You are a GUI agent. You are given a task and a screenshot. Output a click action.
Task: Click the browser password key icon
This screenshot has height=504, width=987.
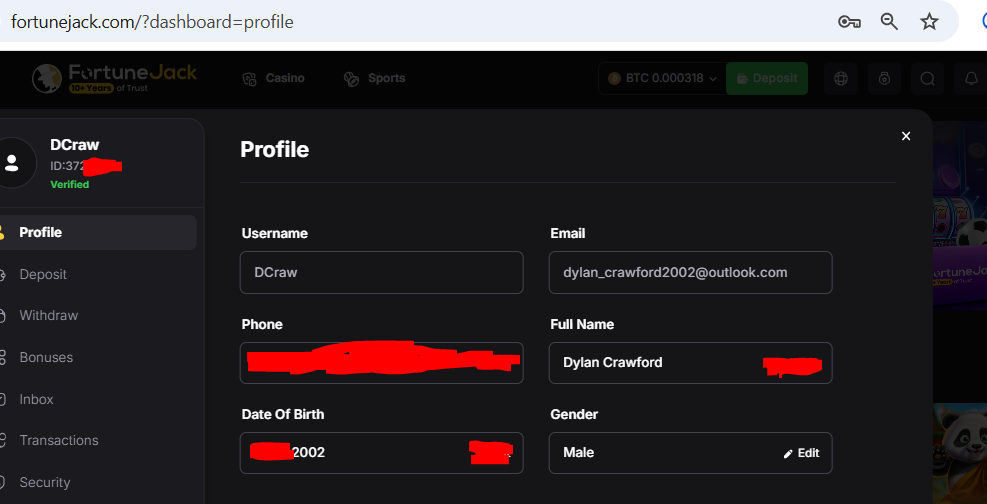(x=849, y=22)
